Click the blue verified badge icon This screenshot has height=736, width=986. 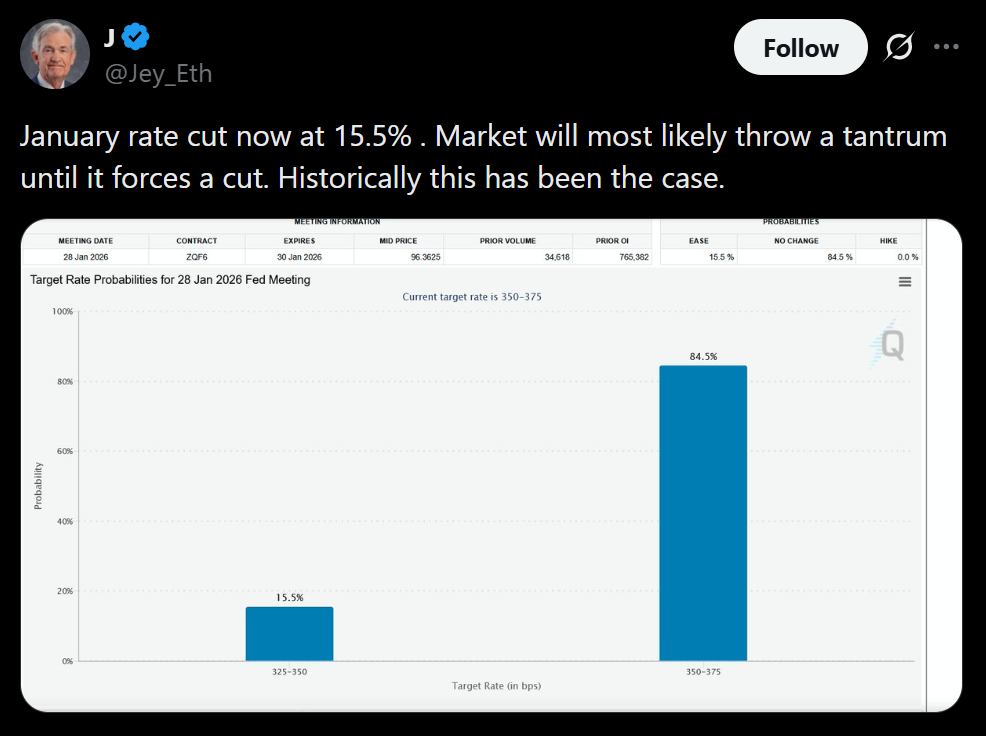pyautogui.click(x=136, y=37)
